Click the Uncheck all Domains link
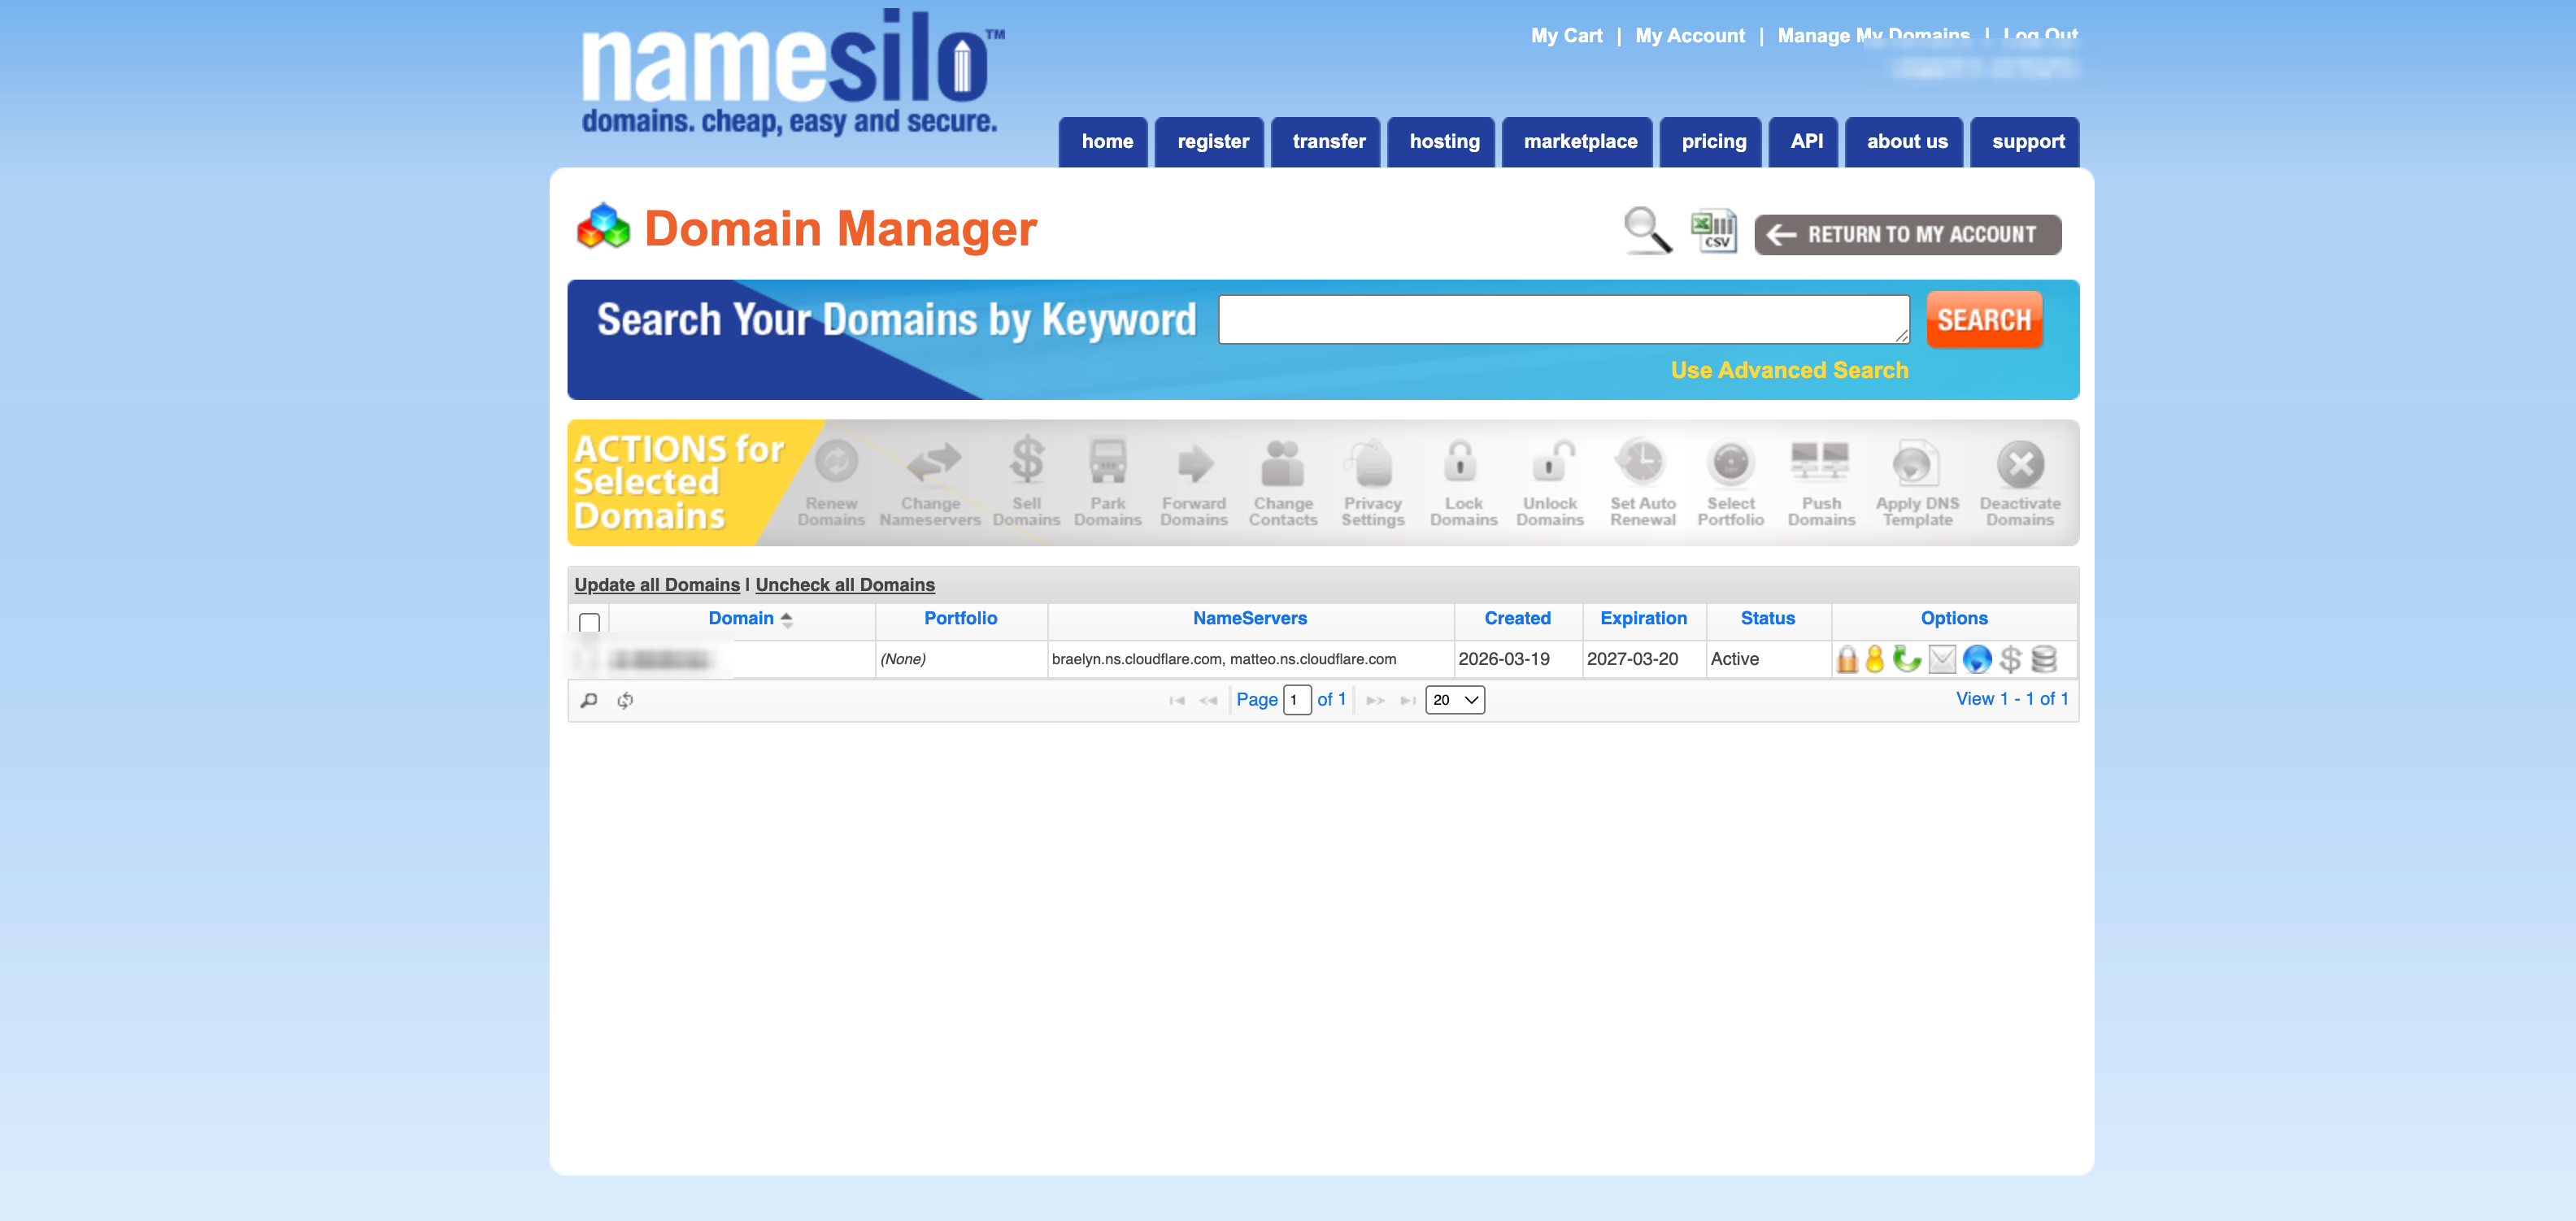This screenshot has width=2576, height=1221. [x=845, y=585]
